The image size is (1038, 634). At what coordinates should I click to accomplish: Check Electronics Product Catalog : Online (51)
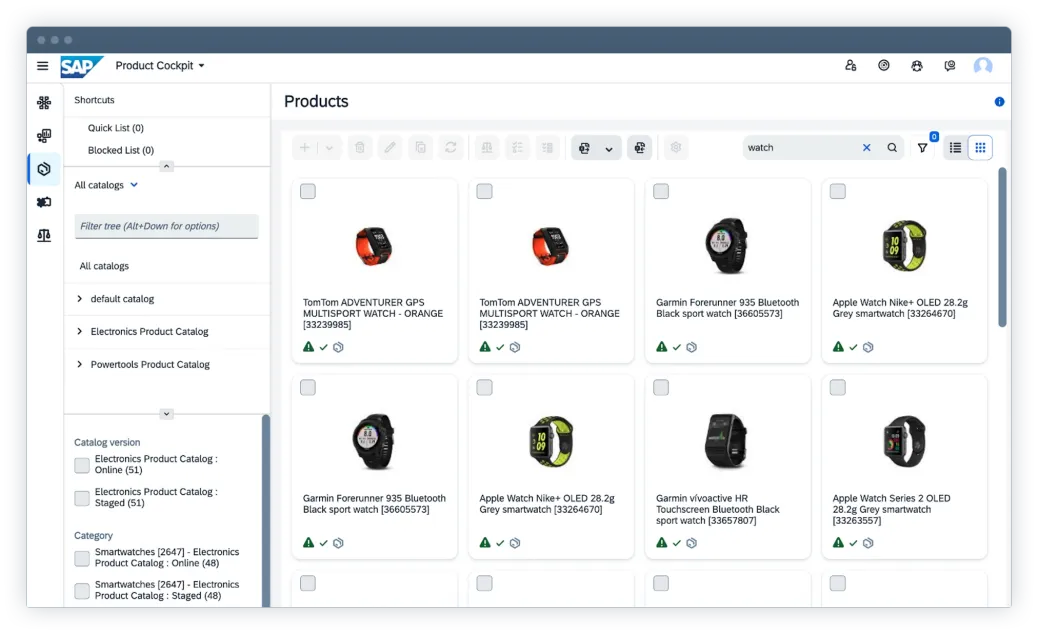coord(82,465)
